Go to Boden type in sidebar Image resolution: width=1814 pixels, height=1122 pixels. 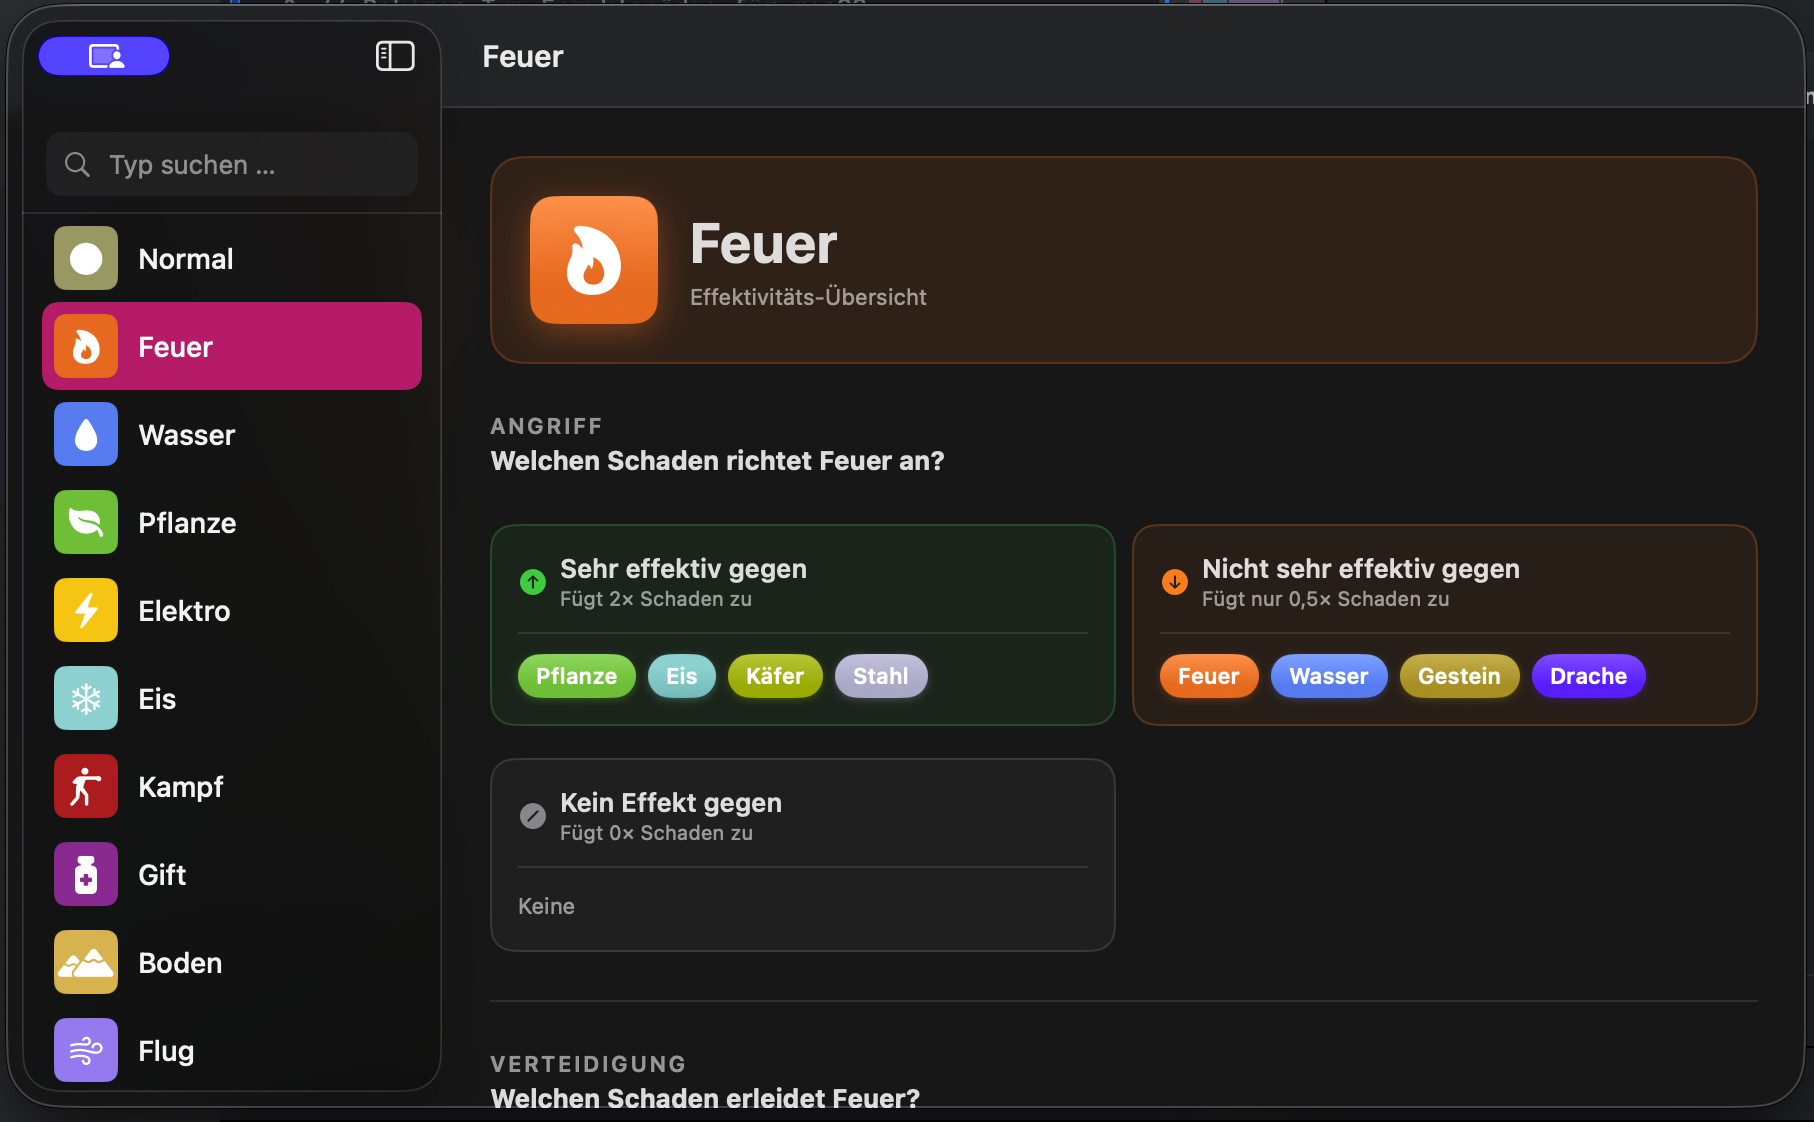[x=232, y=962]
